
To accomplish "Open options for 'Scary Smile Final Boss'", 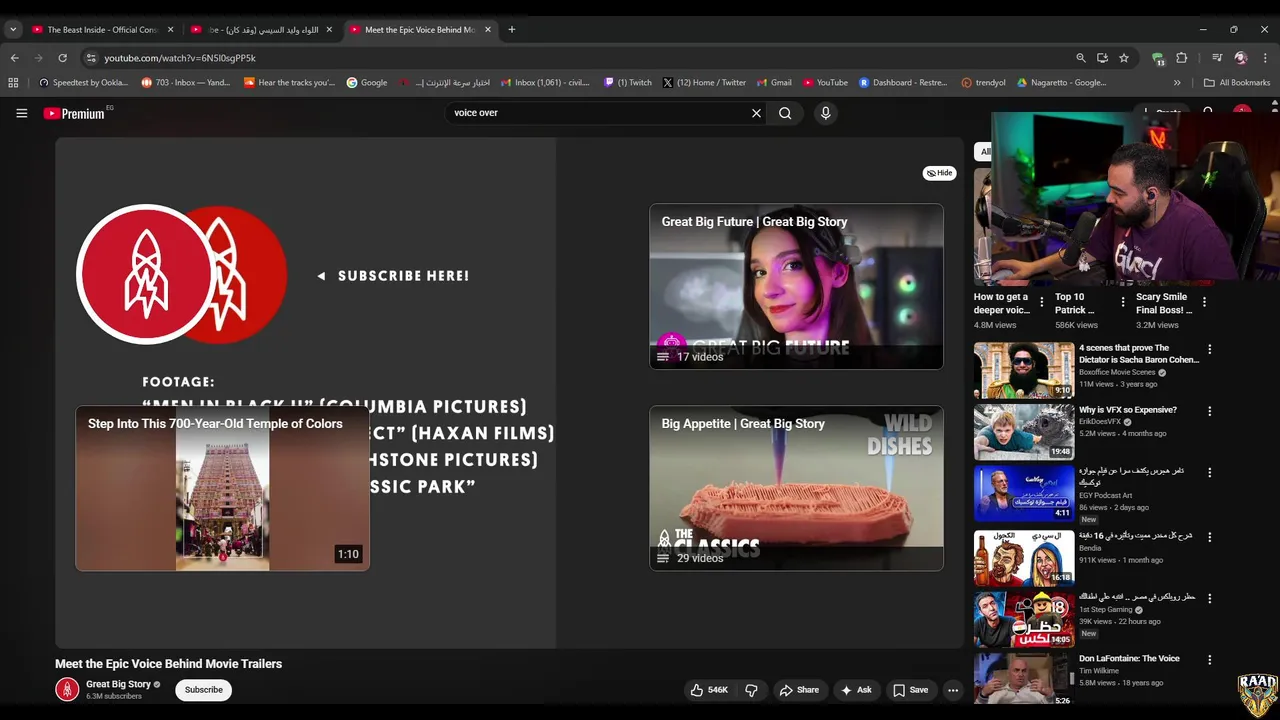I will [x=1204, y=302].
